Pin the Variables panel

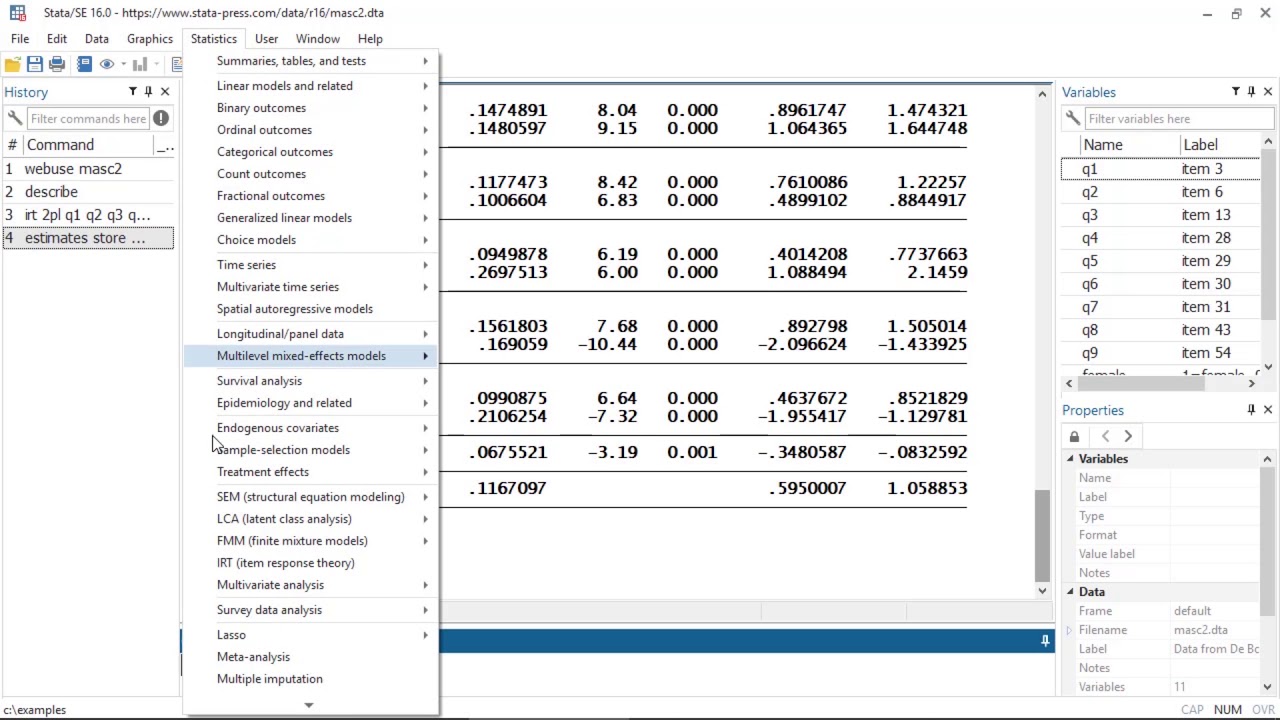coord(1251,92)
